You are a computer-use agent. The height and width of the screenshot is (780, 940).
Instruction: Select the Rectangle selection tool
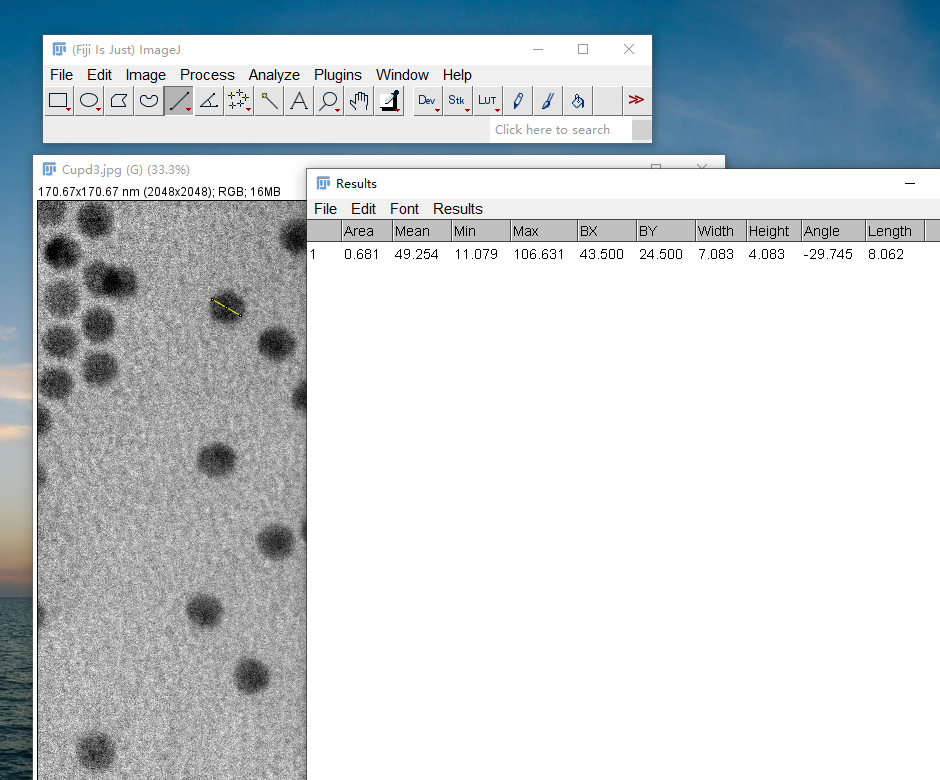(x=59, y=100)
